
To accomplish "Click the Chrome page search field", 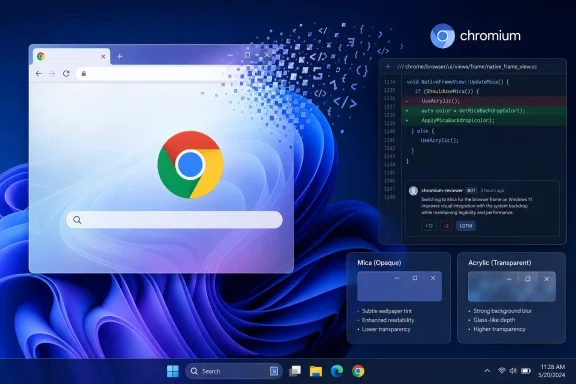I will pyautogui.click(x=174, y=220).
